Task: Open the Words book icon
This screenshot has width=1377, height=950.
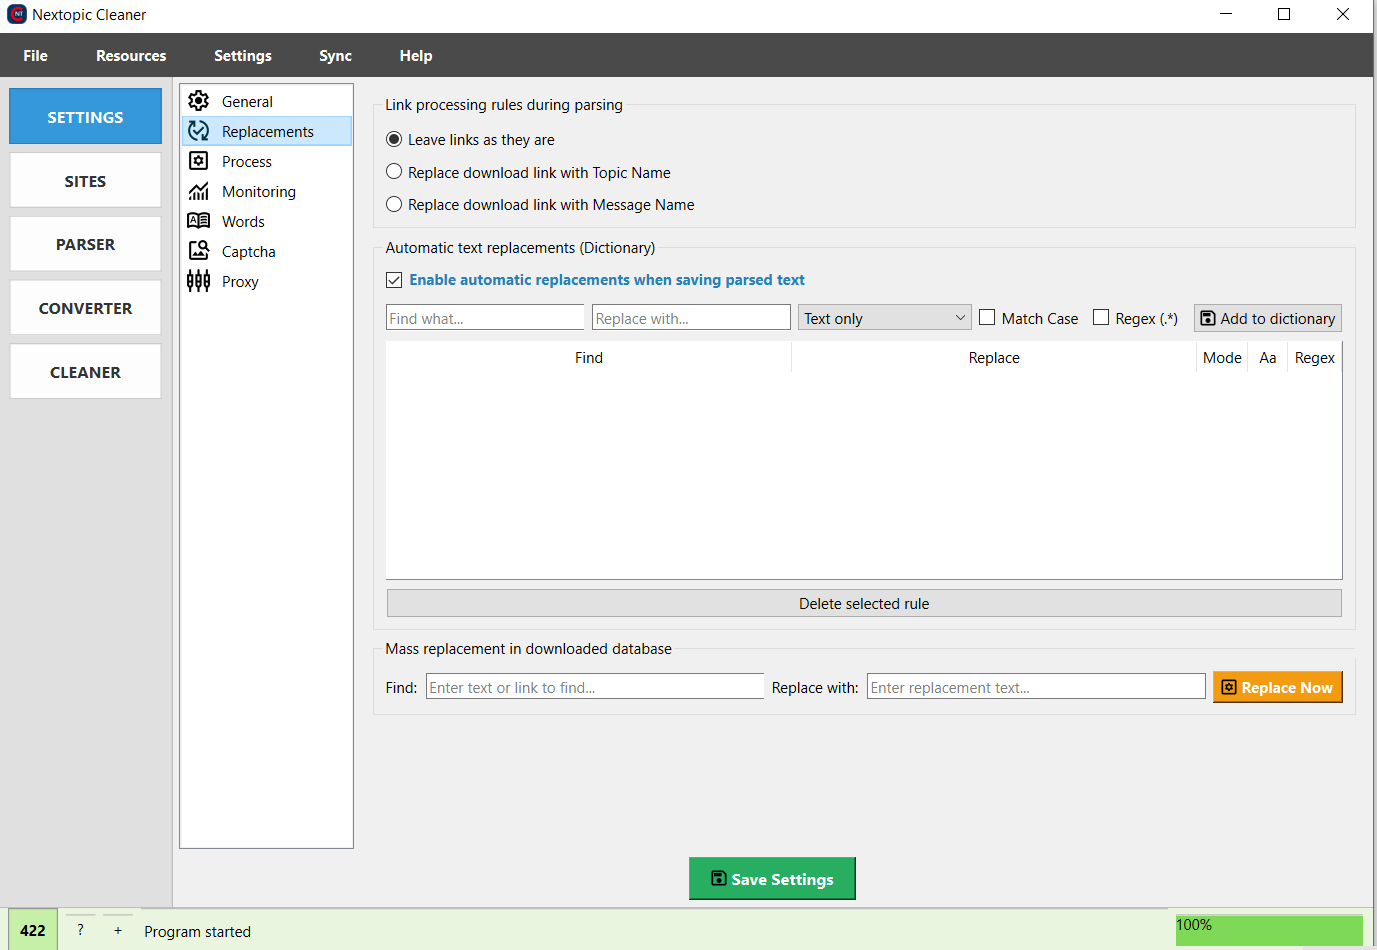Action: pyautogui.click(x=199, y=221)
